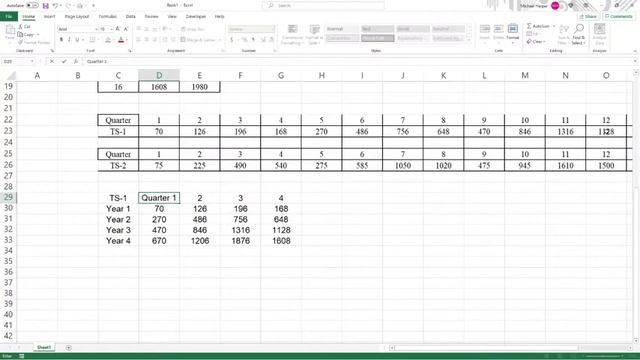Click in the formula bar text field
Screen dimensions: 640x360
[357, 61]
